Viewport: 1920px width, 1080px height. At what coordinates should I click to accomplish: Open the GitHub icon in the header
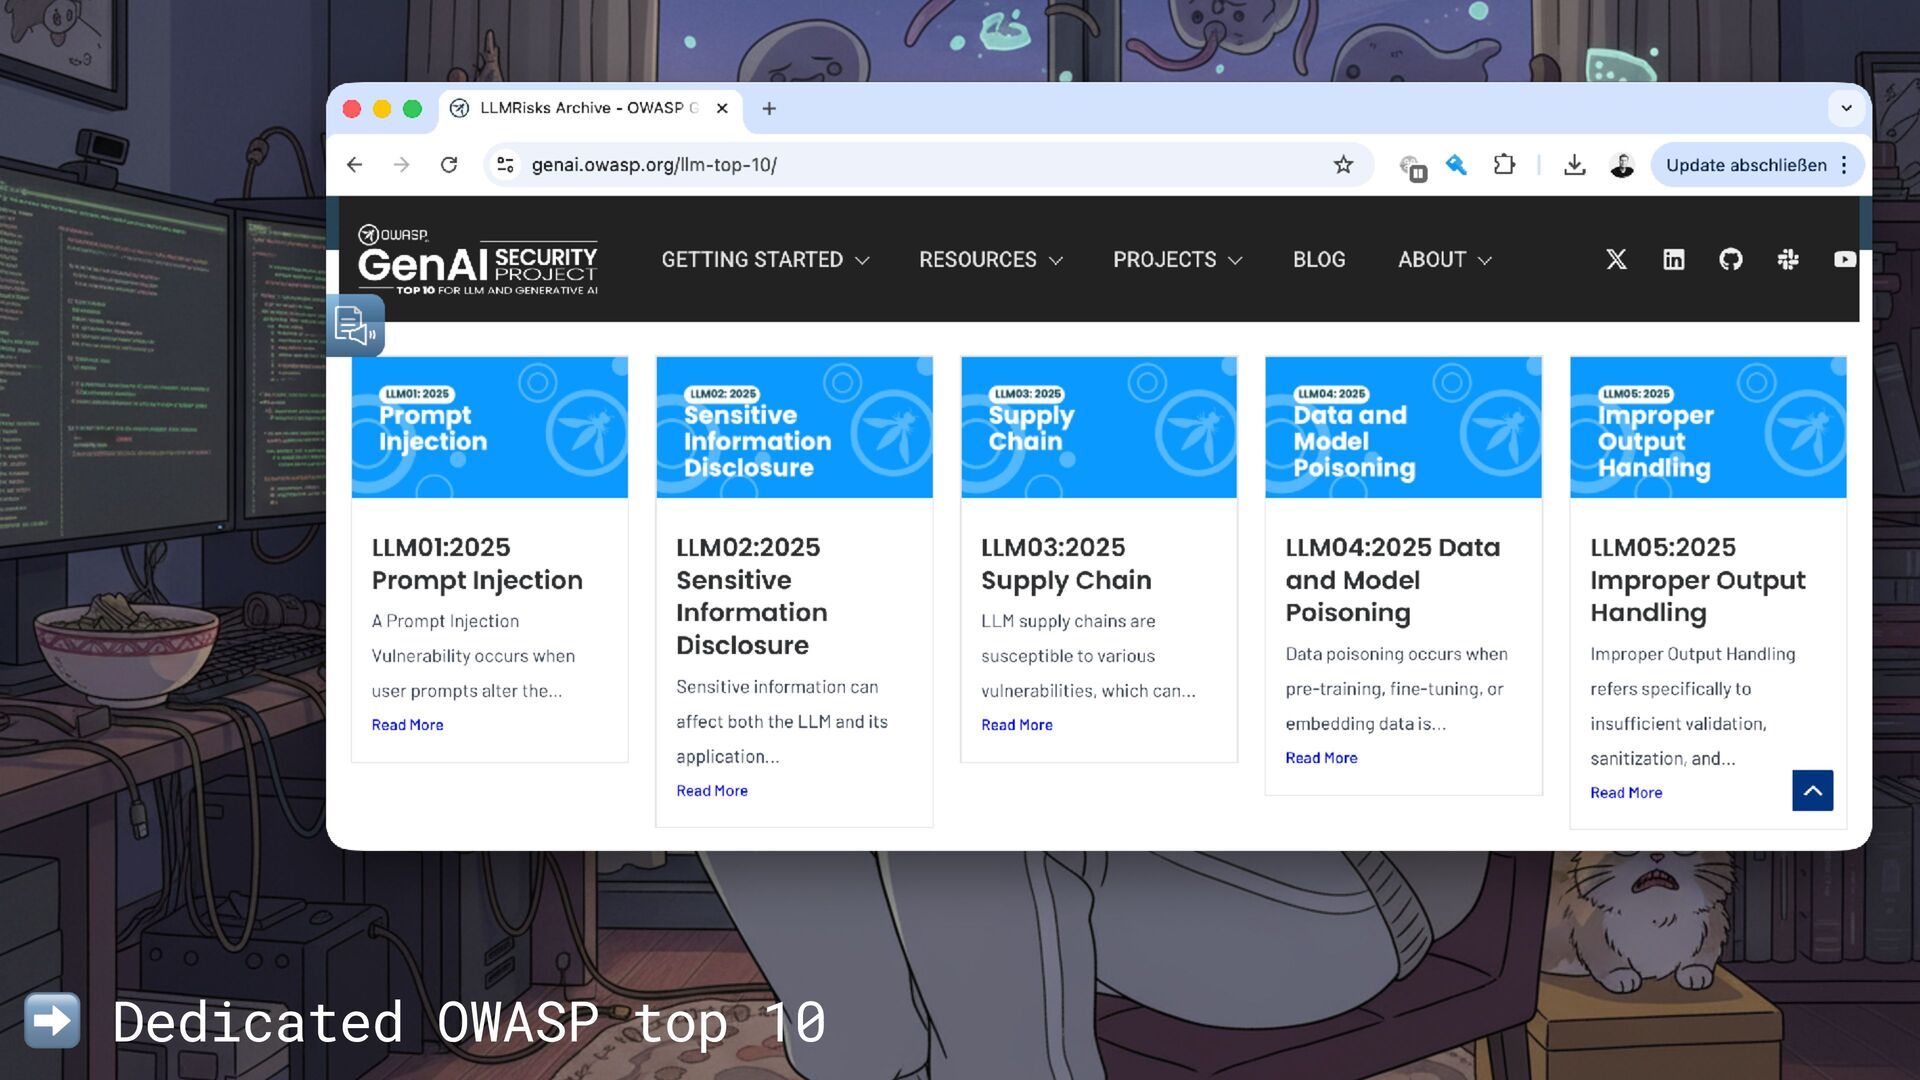point(1730,260)
